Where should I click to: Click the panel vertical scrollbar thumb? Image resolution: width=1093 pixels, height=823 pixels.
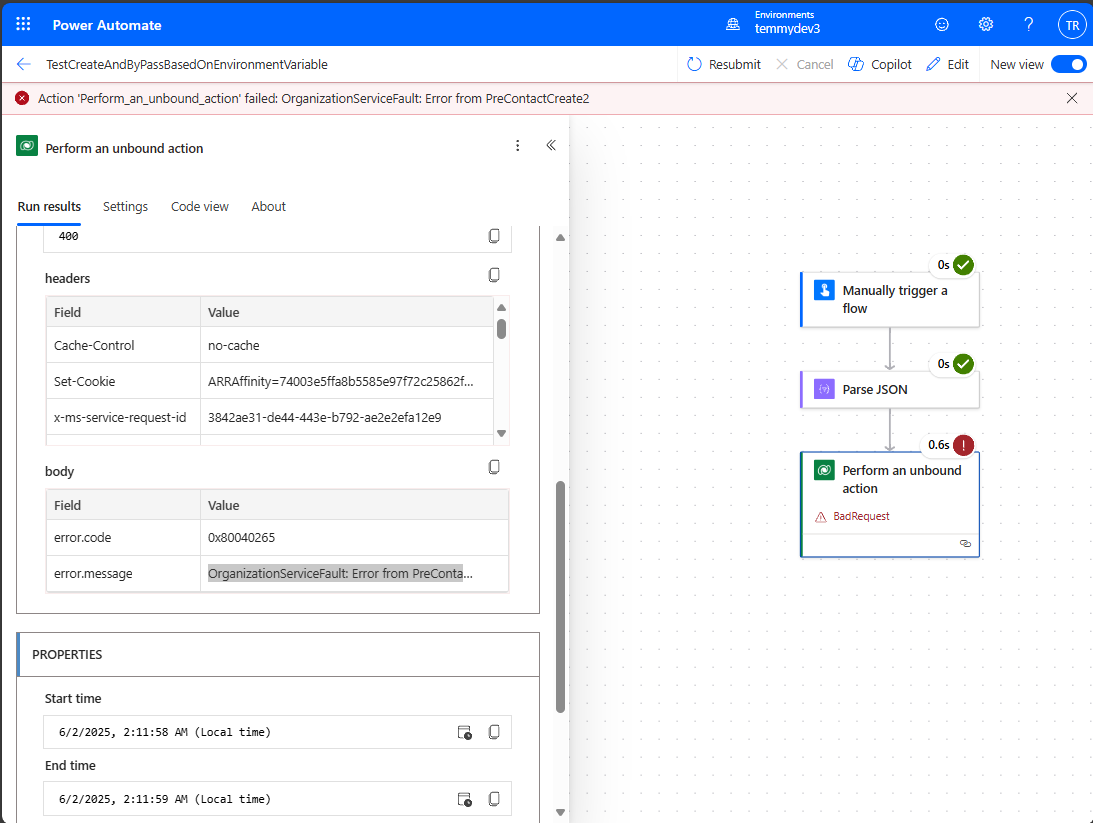pos(560,597)
